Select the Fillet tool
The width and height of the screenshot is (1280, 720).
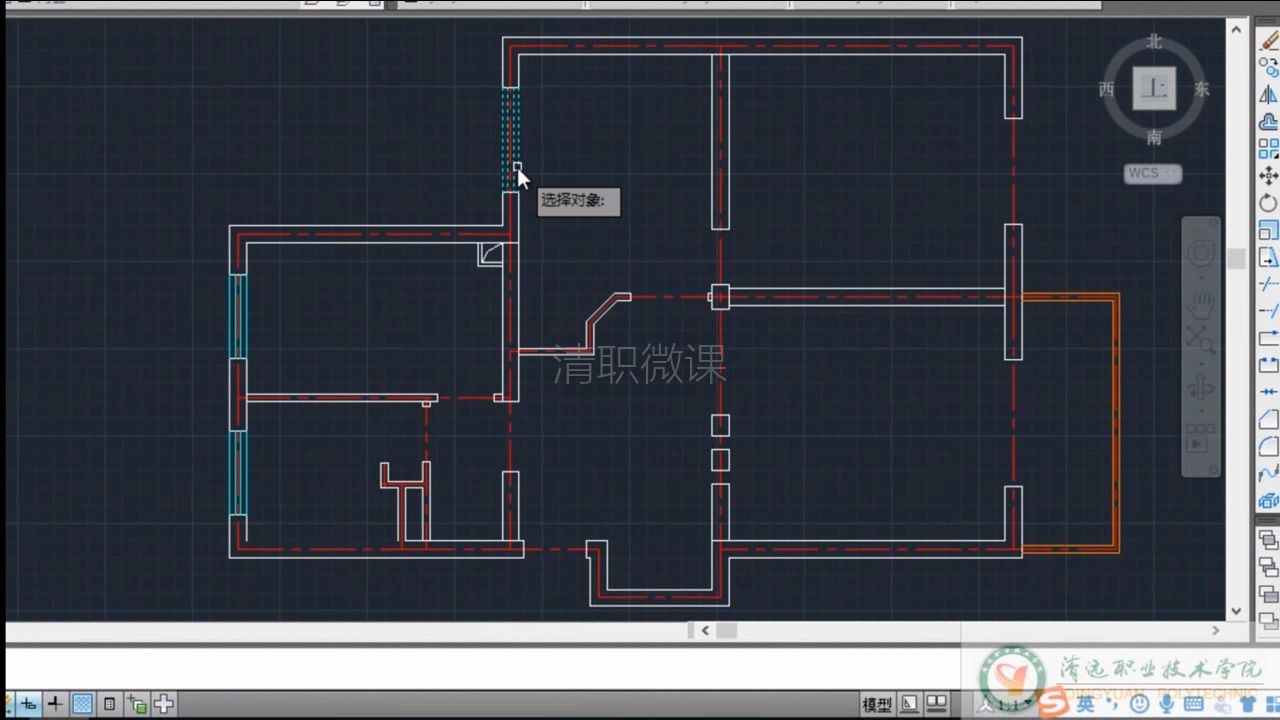click(1269, 446)
